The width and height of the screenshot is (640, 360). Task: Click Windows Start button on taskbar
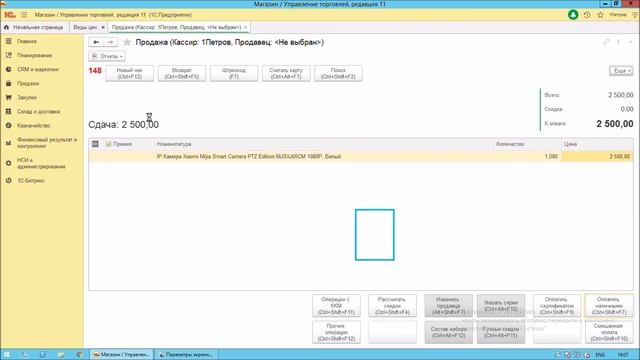(7, 355)
